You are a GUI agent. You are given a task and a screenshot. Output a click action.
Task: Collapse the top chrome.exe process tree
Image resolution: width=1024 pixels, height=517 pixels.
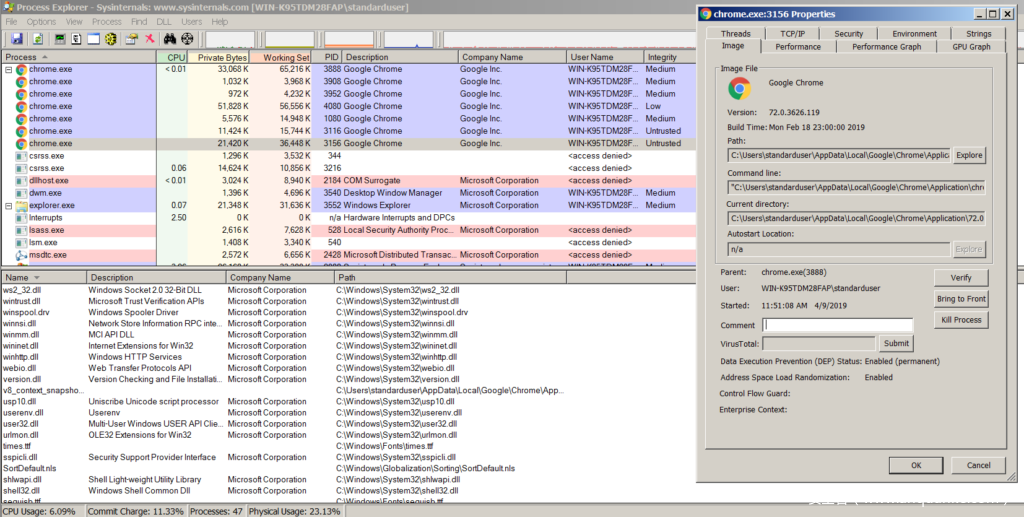pyautogui.click(x=9, y=70)
